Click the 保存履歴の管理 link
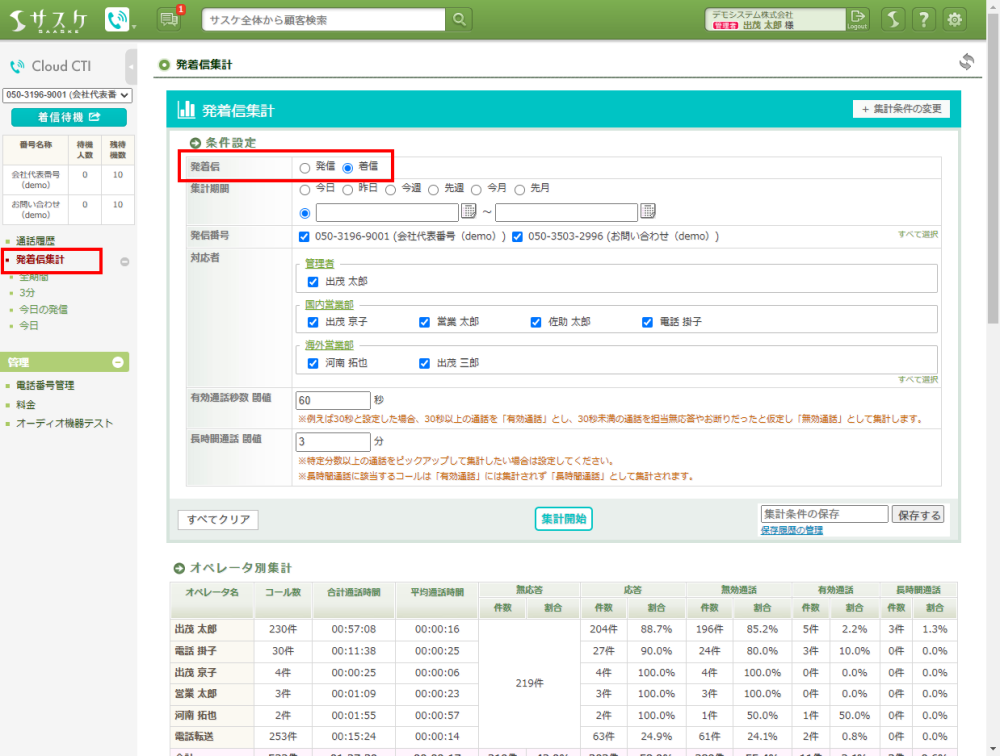The image size is (1000, 756). [x=791, y=530]
